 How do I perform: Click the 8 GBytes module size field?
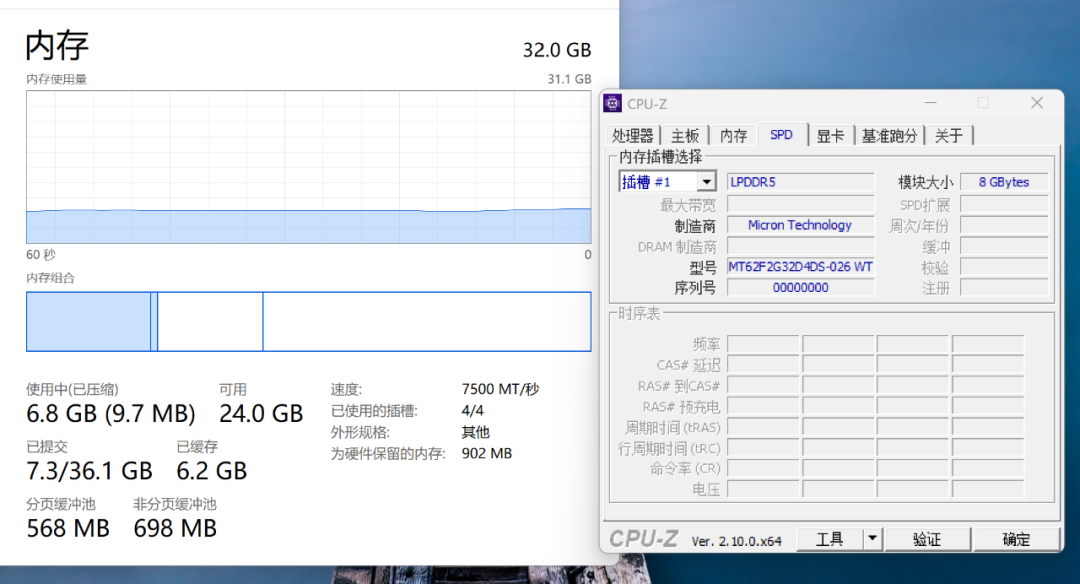(1004, 182)
